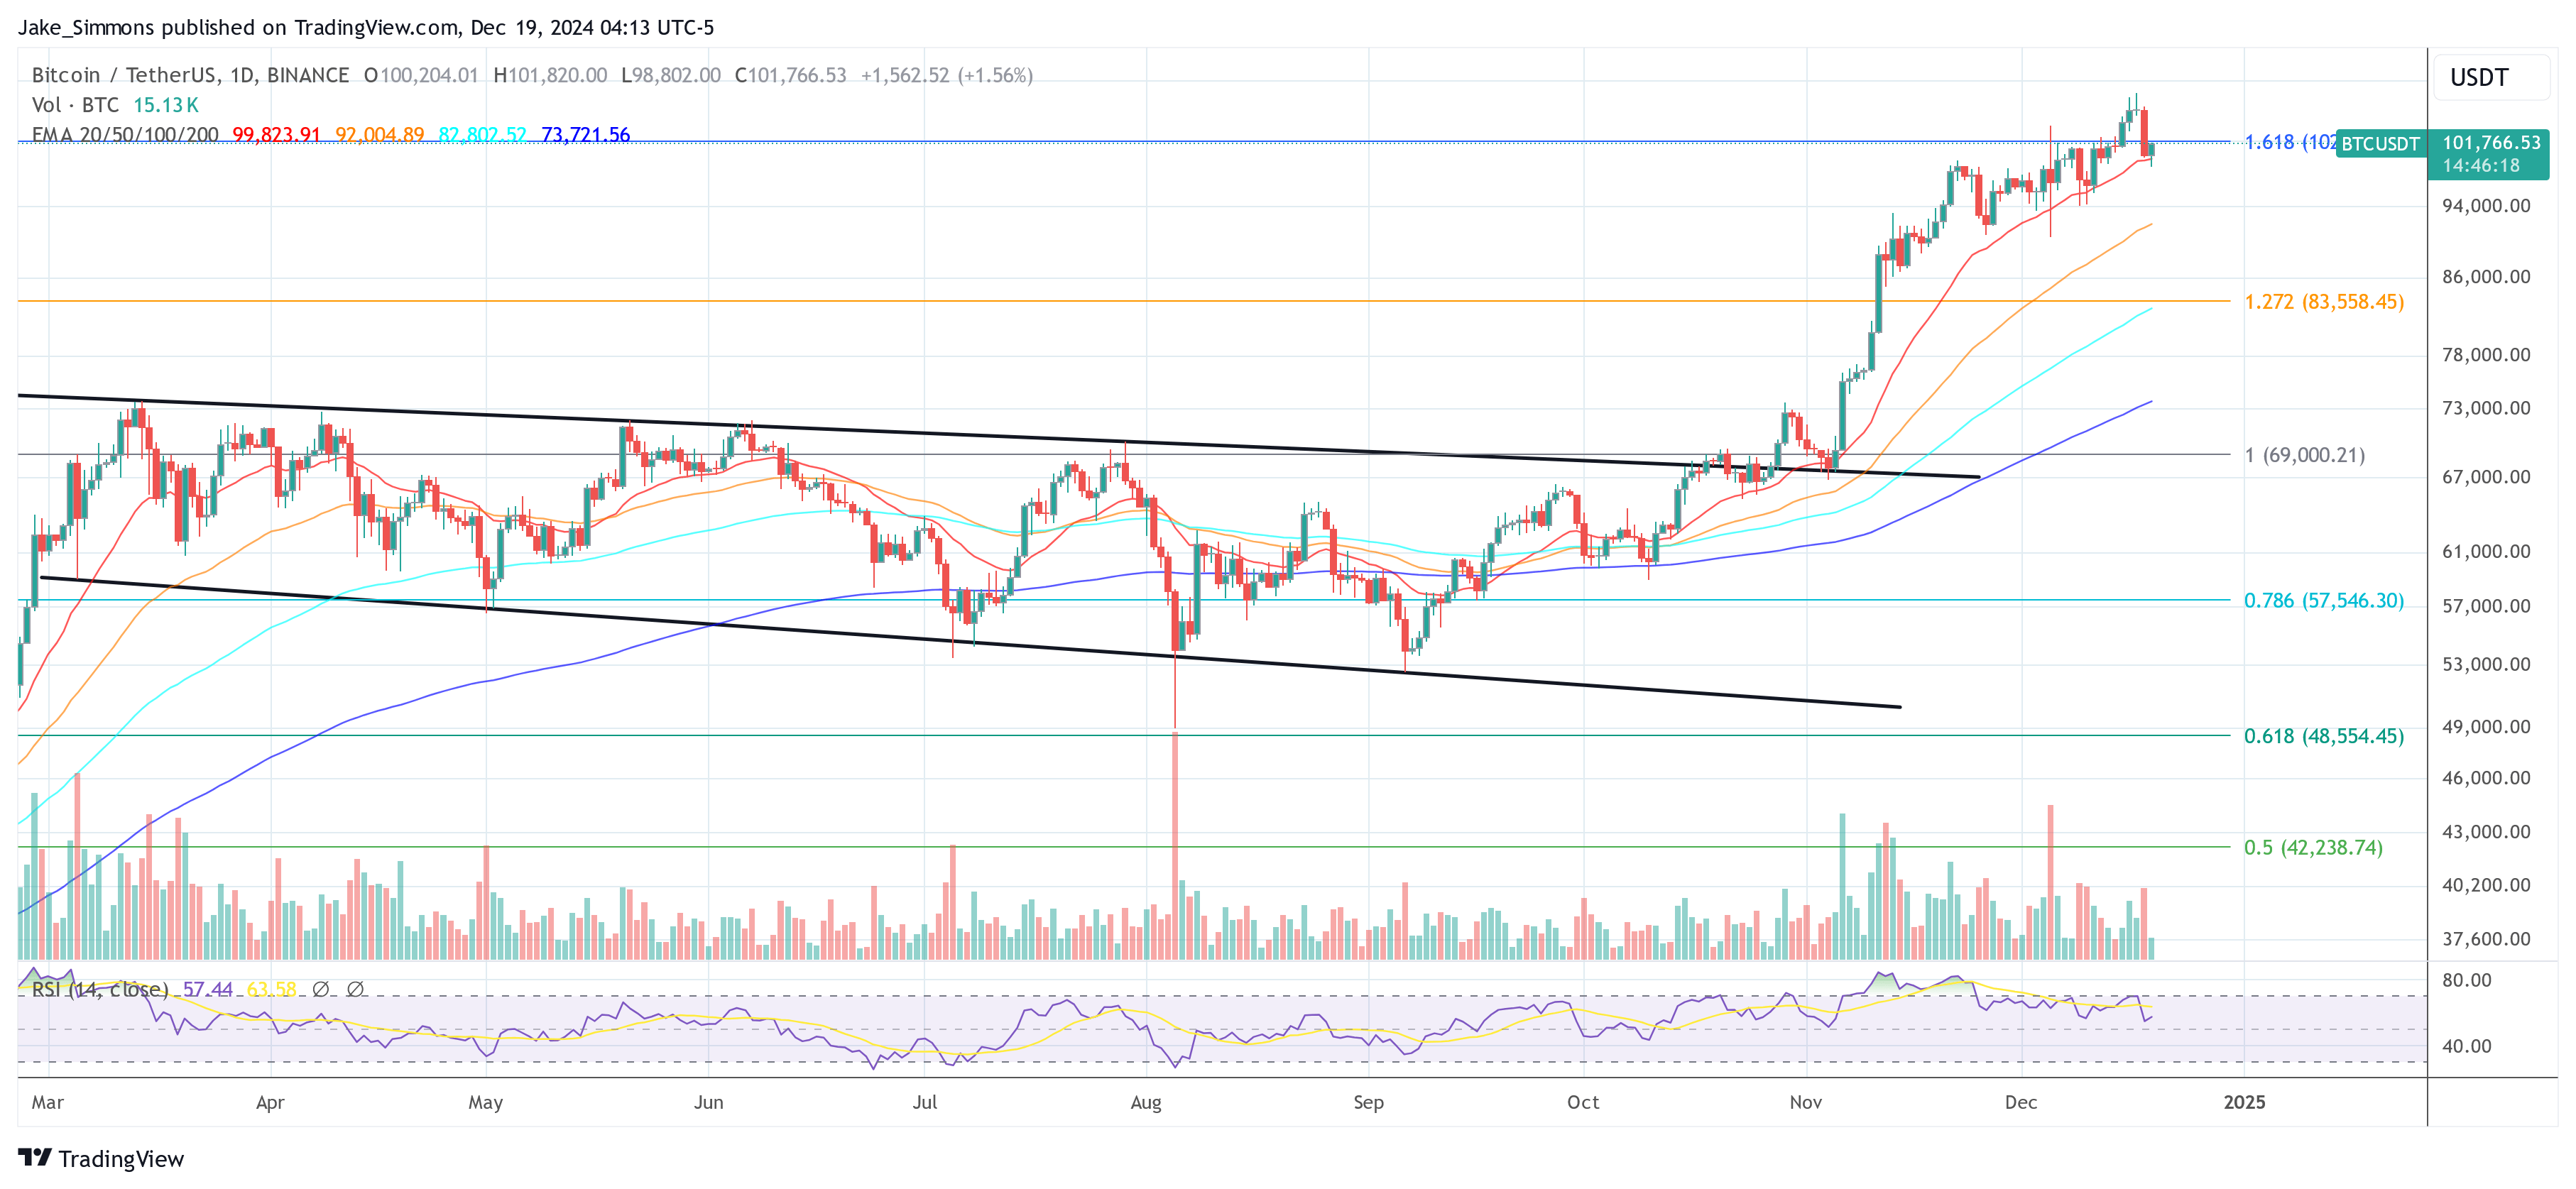Click the Jun label on time axis
Viewport: 2576px width, 1189px height.
pyautogui.click(x=708, y=1102)
